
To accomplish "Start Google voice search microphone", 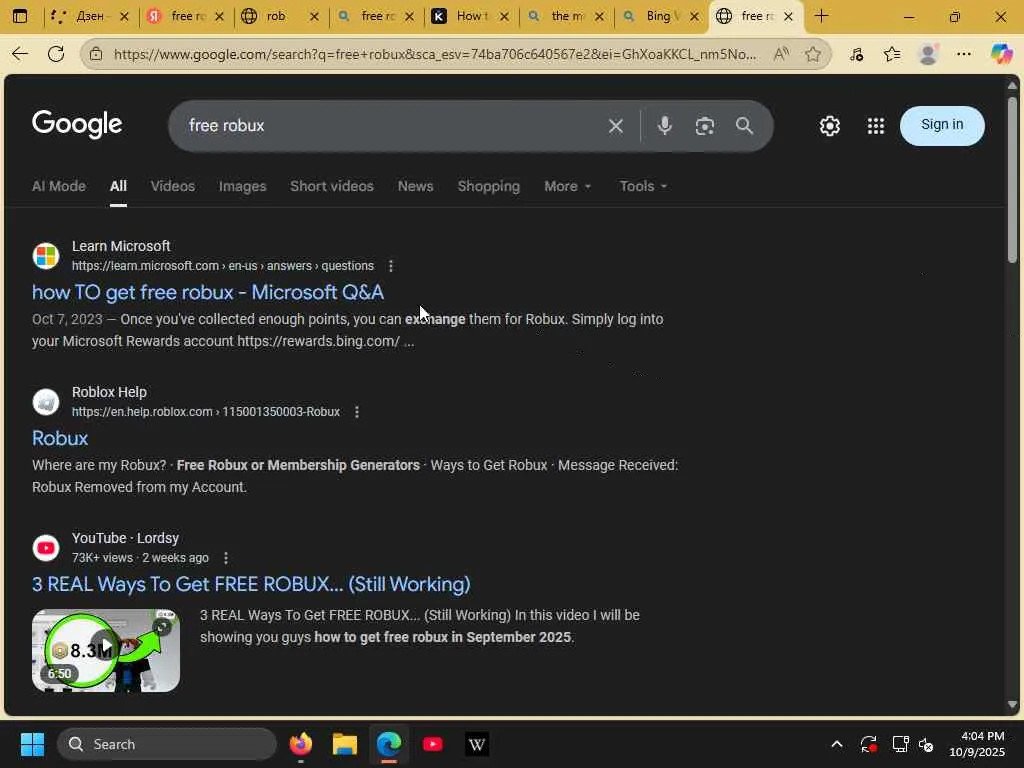I will coord(665,125).
